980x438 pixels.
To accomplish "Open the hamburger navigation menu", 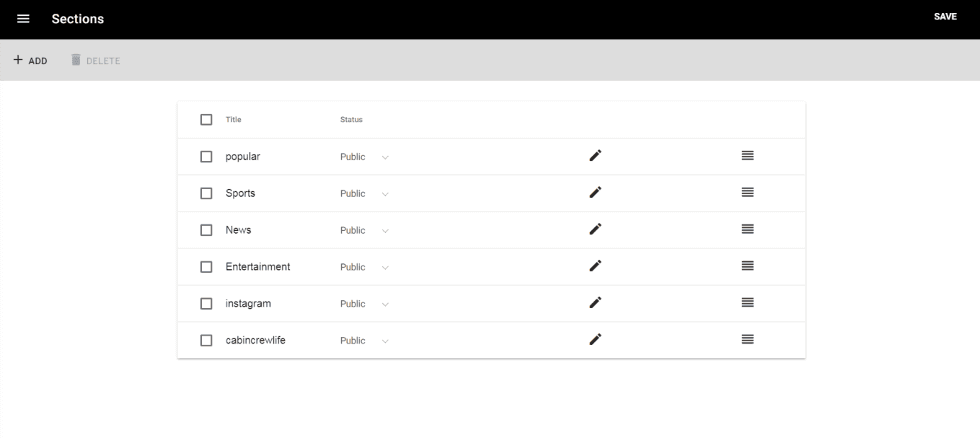I will click(23, 19).
